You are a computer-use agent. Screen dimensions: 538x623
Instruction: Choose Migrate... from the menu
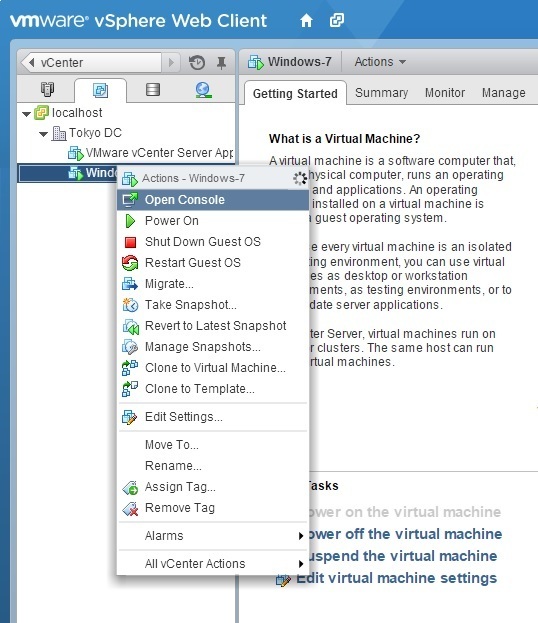click(213, 284)
